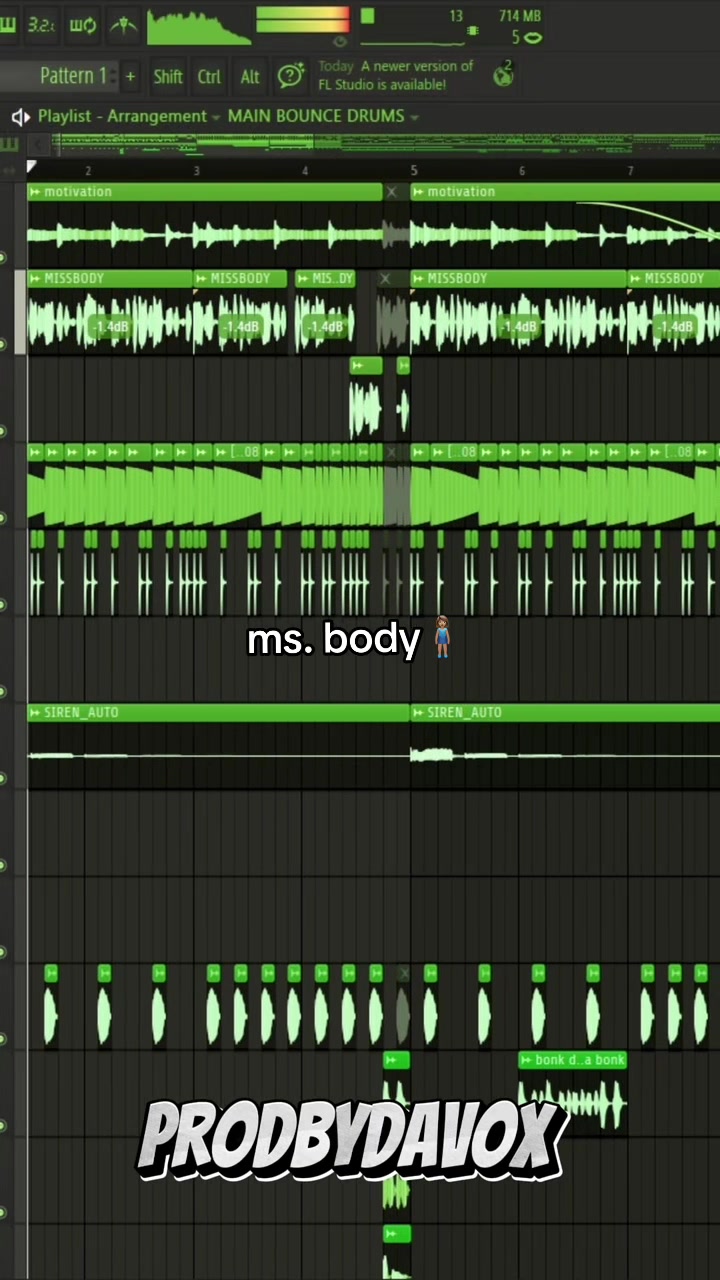The width and height of the screenshot is (720, 1280).
Task: Click the fade curve on second motivation clip
Action: pos(650,217)
